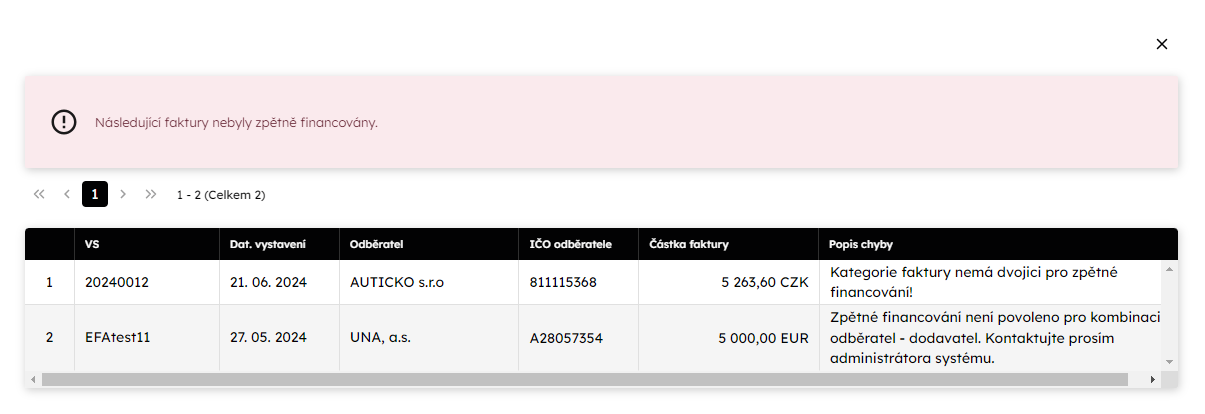Select invoice row EFAtest11
The width and height of the screenshot is (1205, 414).
(x=118, y=337)
